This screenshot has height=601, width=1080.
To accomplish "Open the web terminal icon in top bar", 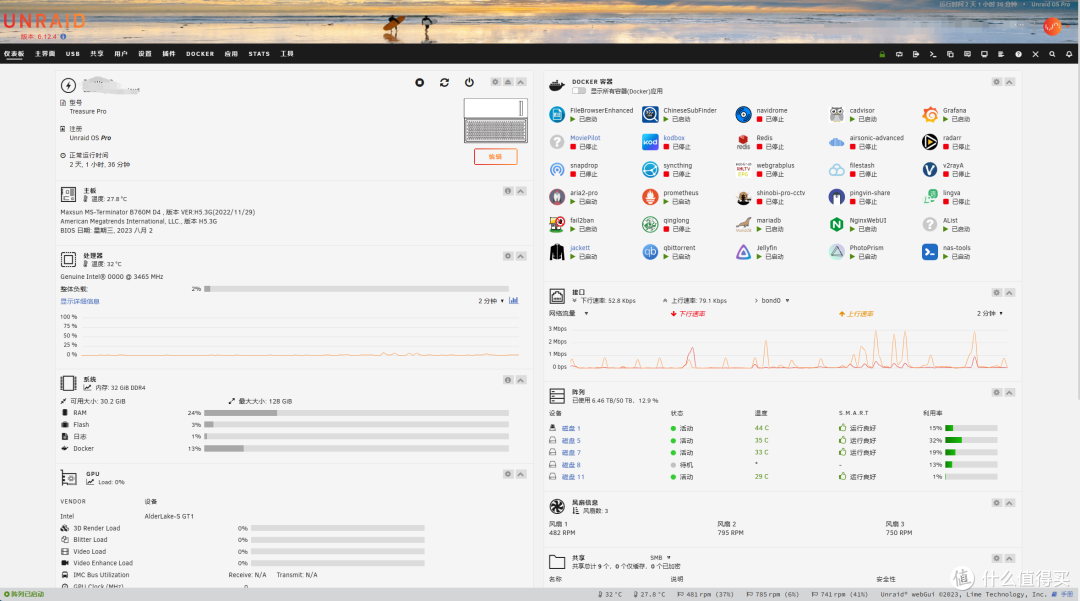I will (933, 54).
